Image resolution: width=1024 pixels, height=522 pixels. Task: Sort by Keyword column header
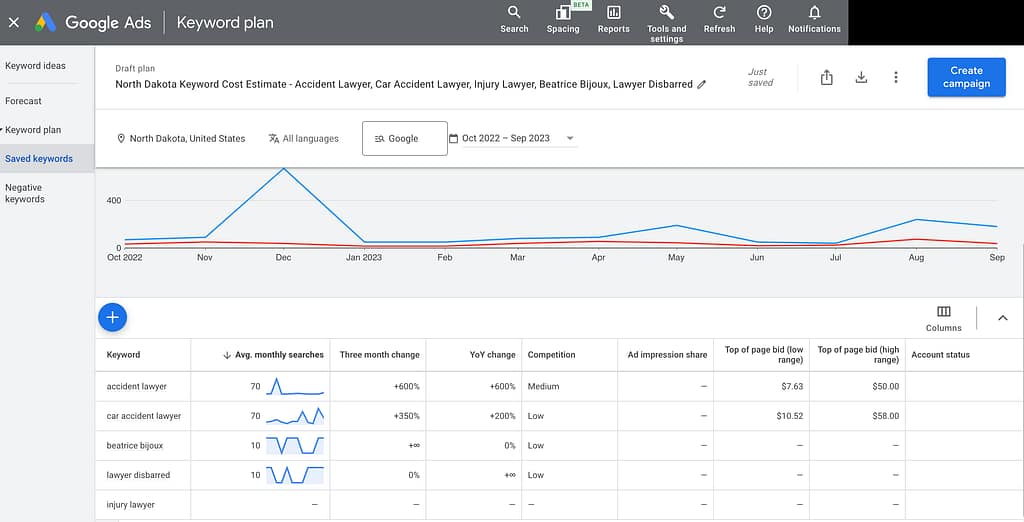click(123, 355)
